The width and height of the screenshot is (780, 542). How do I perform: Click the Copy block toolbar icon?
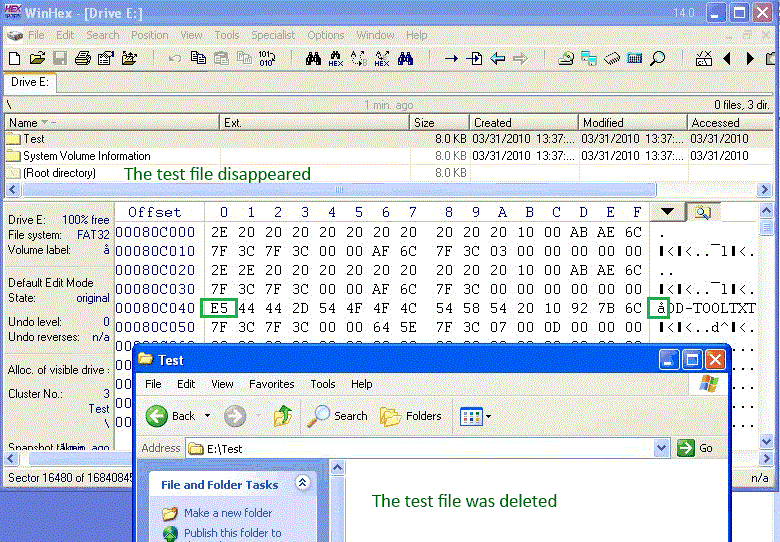coord(198,58)
